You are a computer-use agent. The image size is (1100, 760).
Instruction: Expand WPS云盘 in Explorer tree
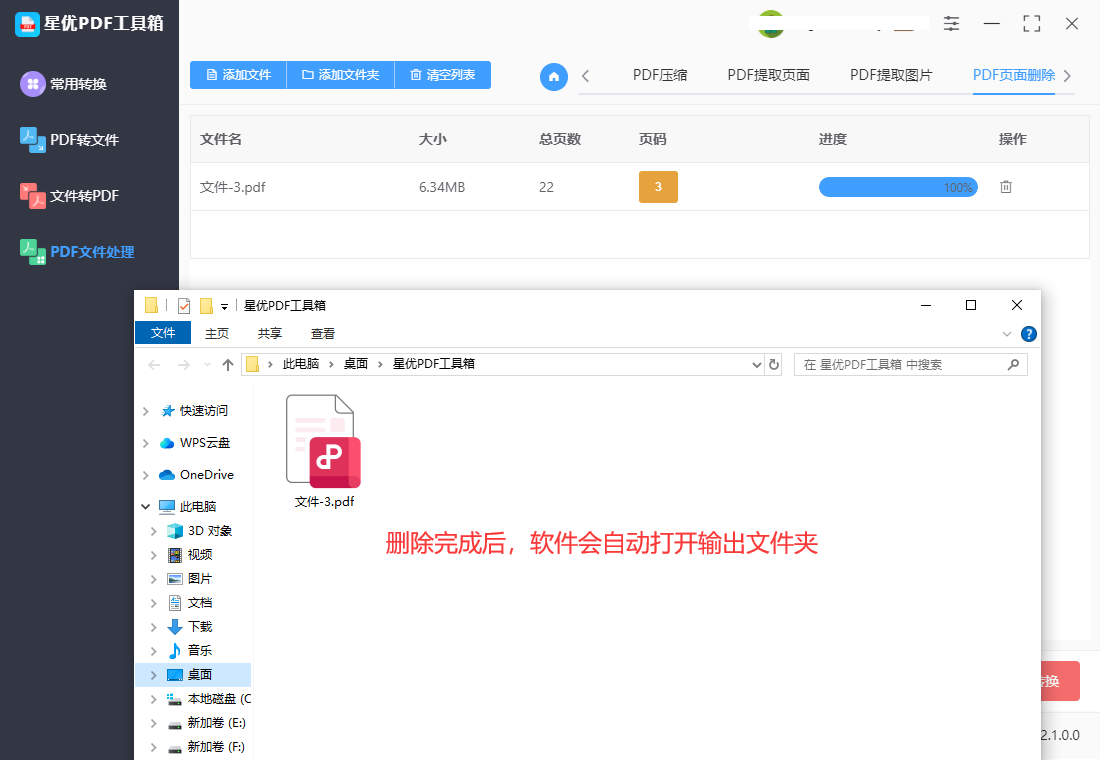[145, 444]
